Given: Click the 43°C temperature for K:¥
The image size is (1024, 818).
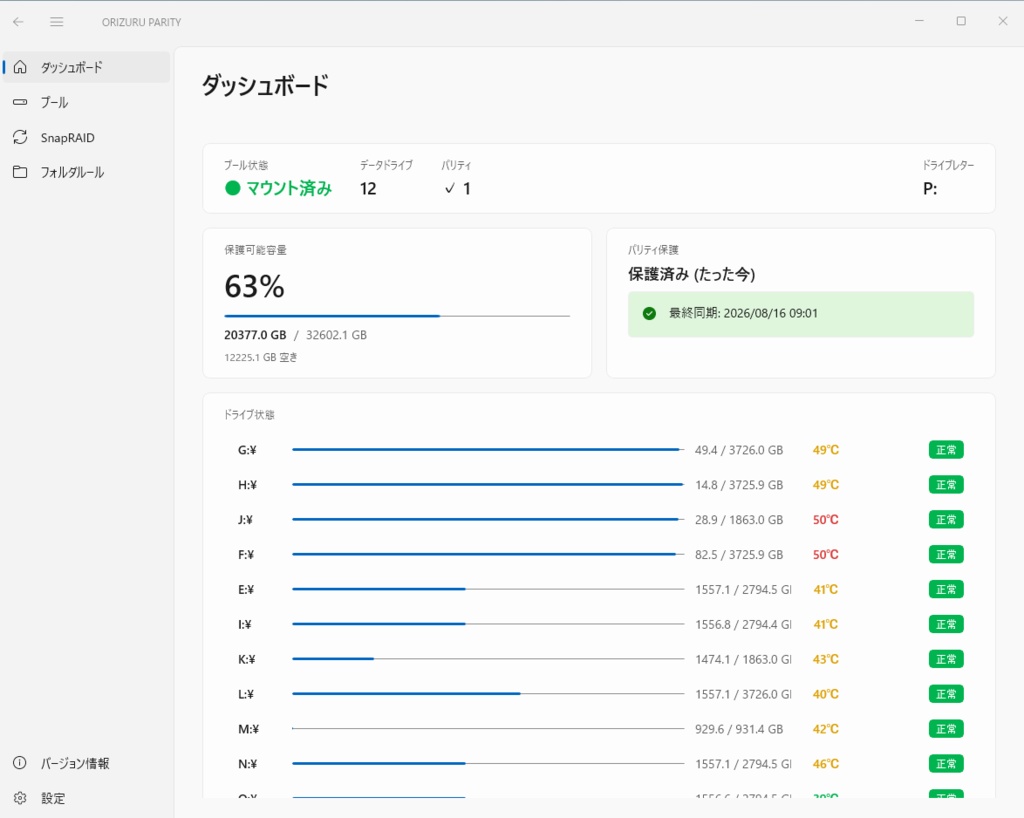Looking at the screenshot, I should tap(825, 659).
